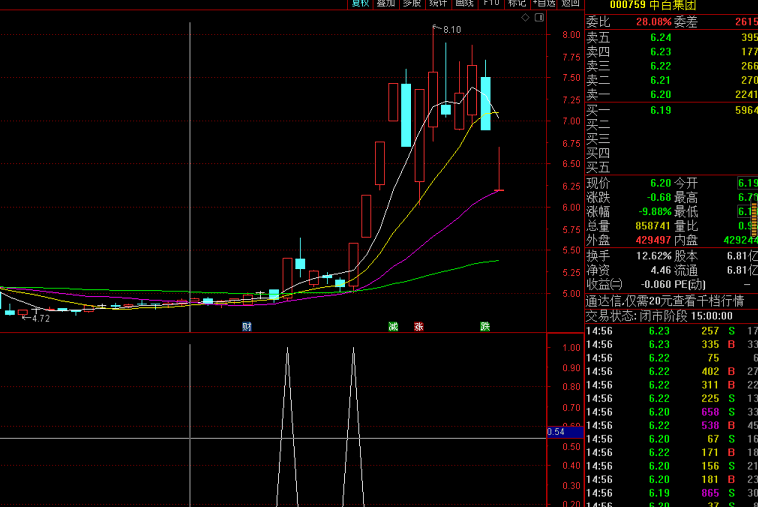Select tick row with volume 335
The height and width of the screenshot is (507, 758).
pyautogui.click(x=671, y=345)
